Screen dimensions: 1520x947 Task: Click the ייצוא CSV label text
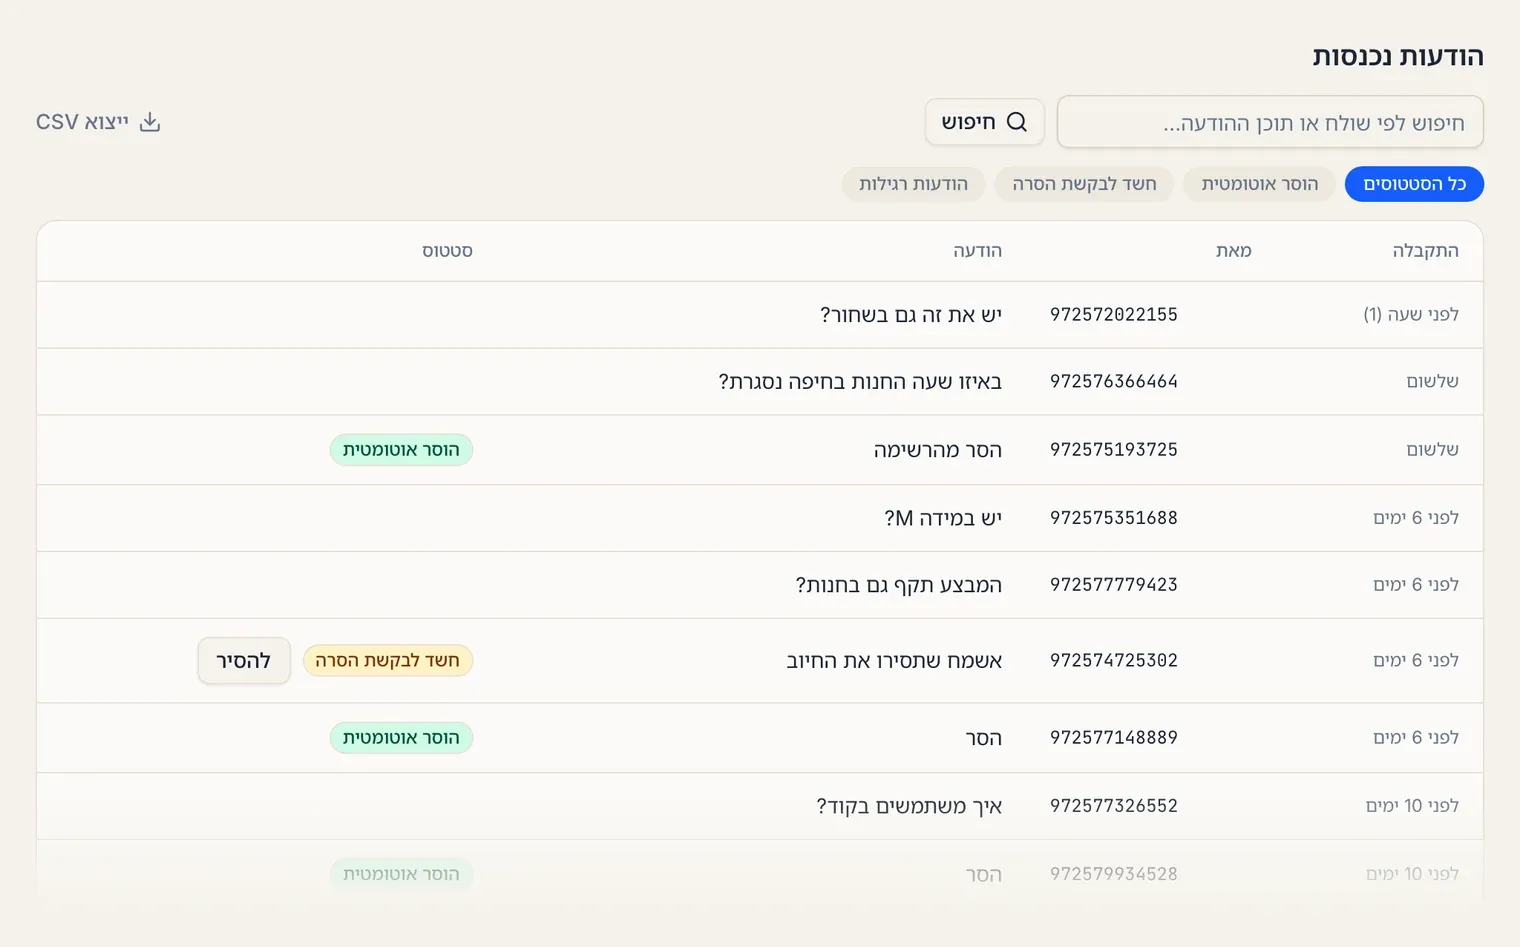click(x=82, y=122)
